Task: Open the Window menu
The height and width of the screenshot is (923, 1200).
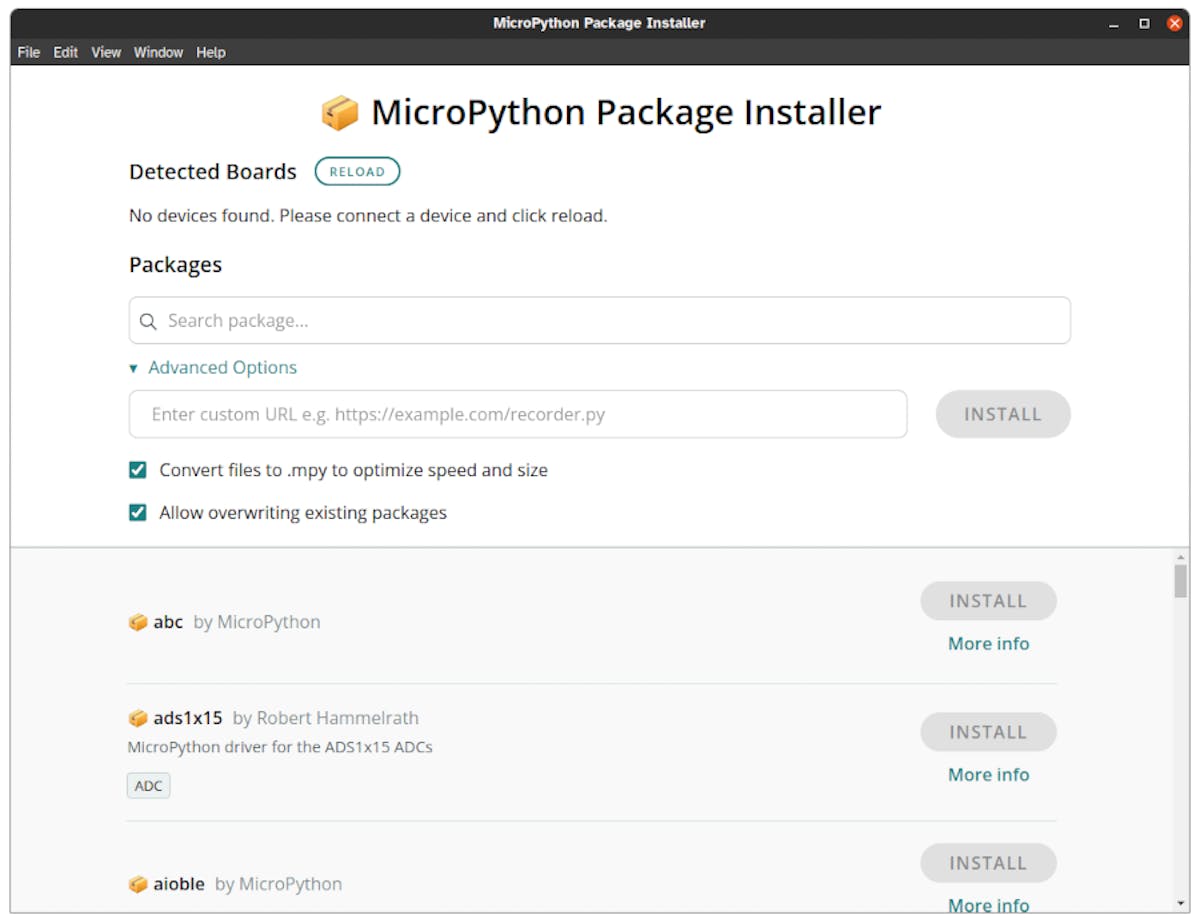Action: point(158,52)
